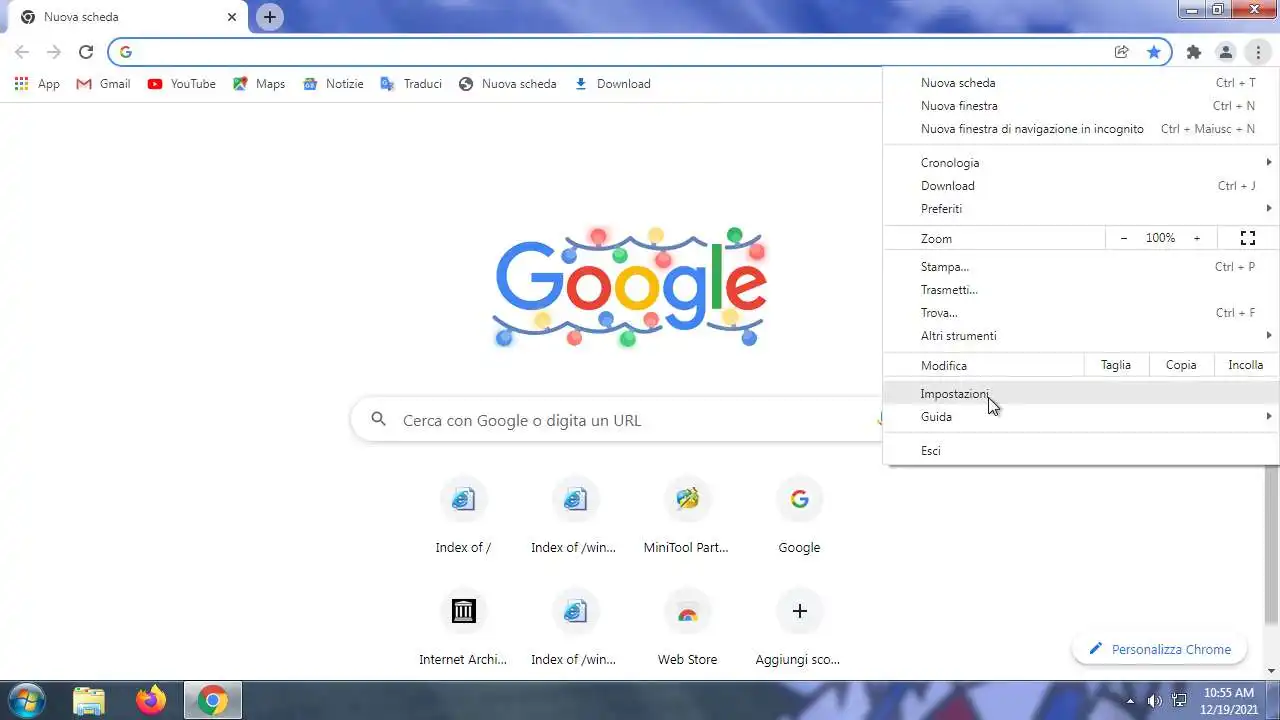
Task: Show hidden tray icons arrow
Action: pyautogui.click(x=1130, y=701)
